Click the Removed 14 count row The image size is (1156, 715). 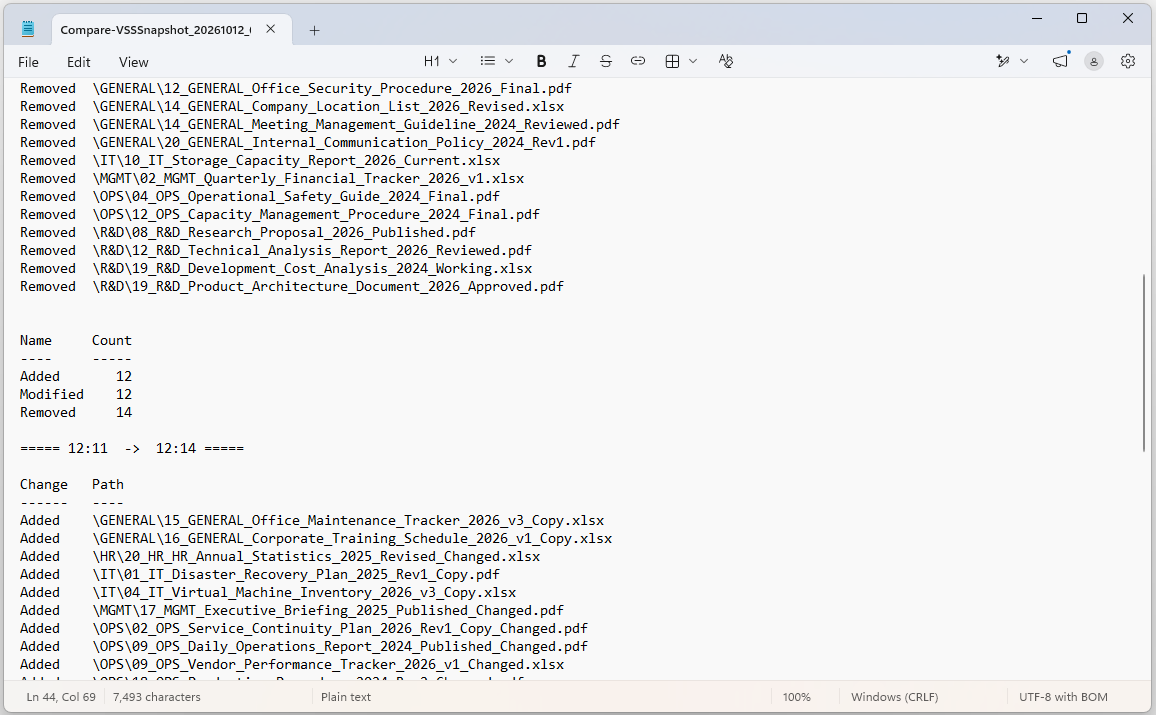point(76,413)
